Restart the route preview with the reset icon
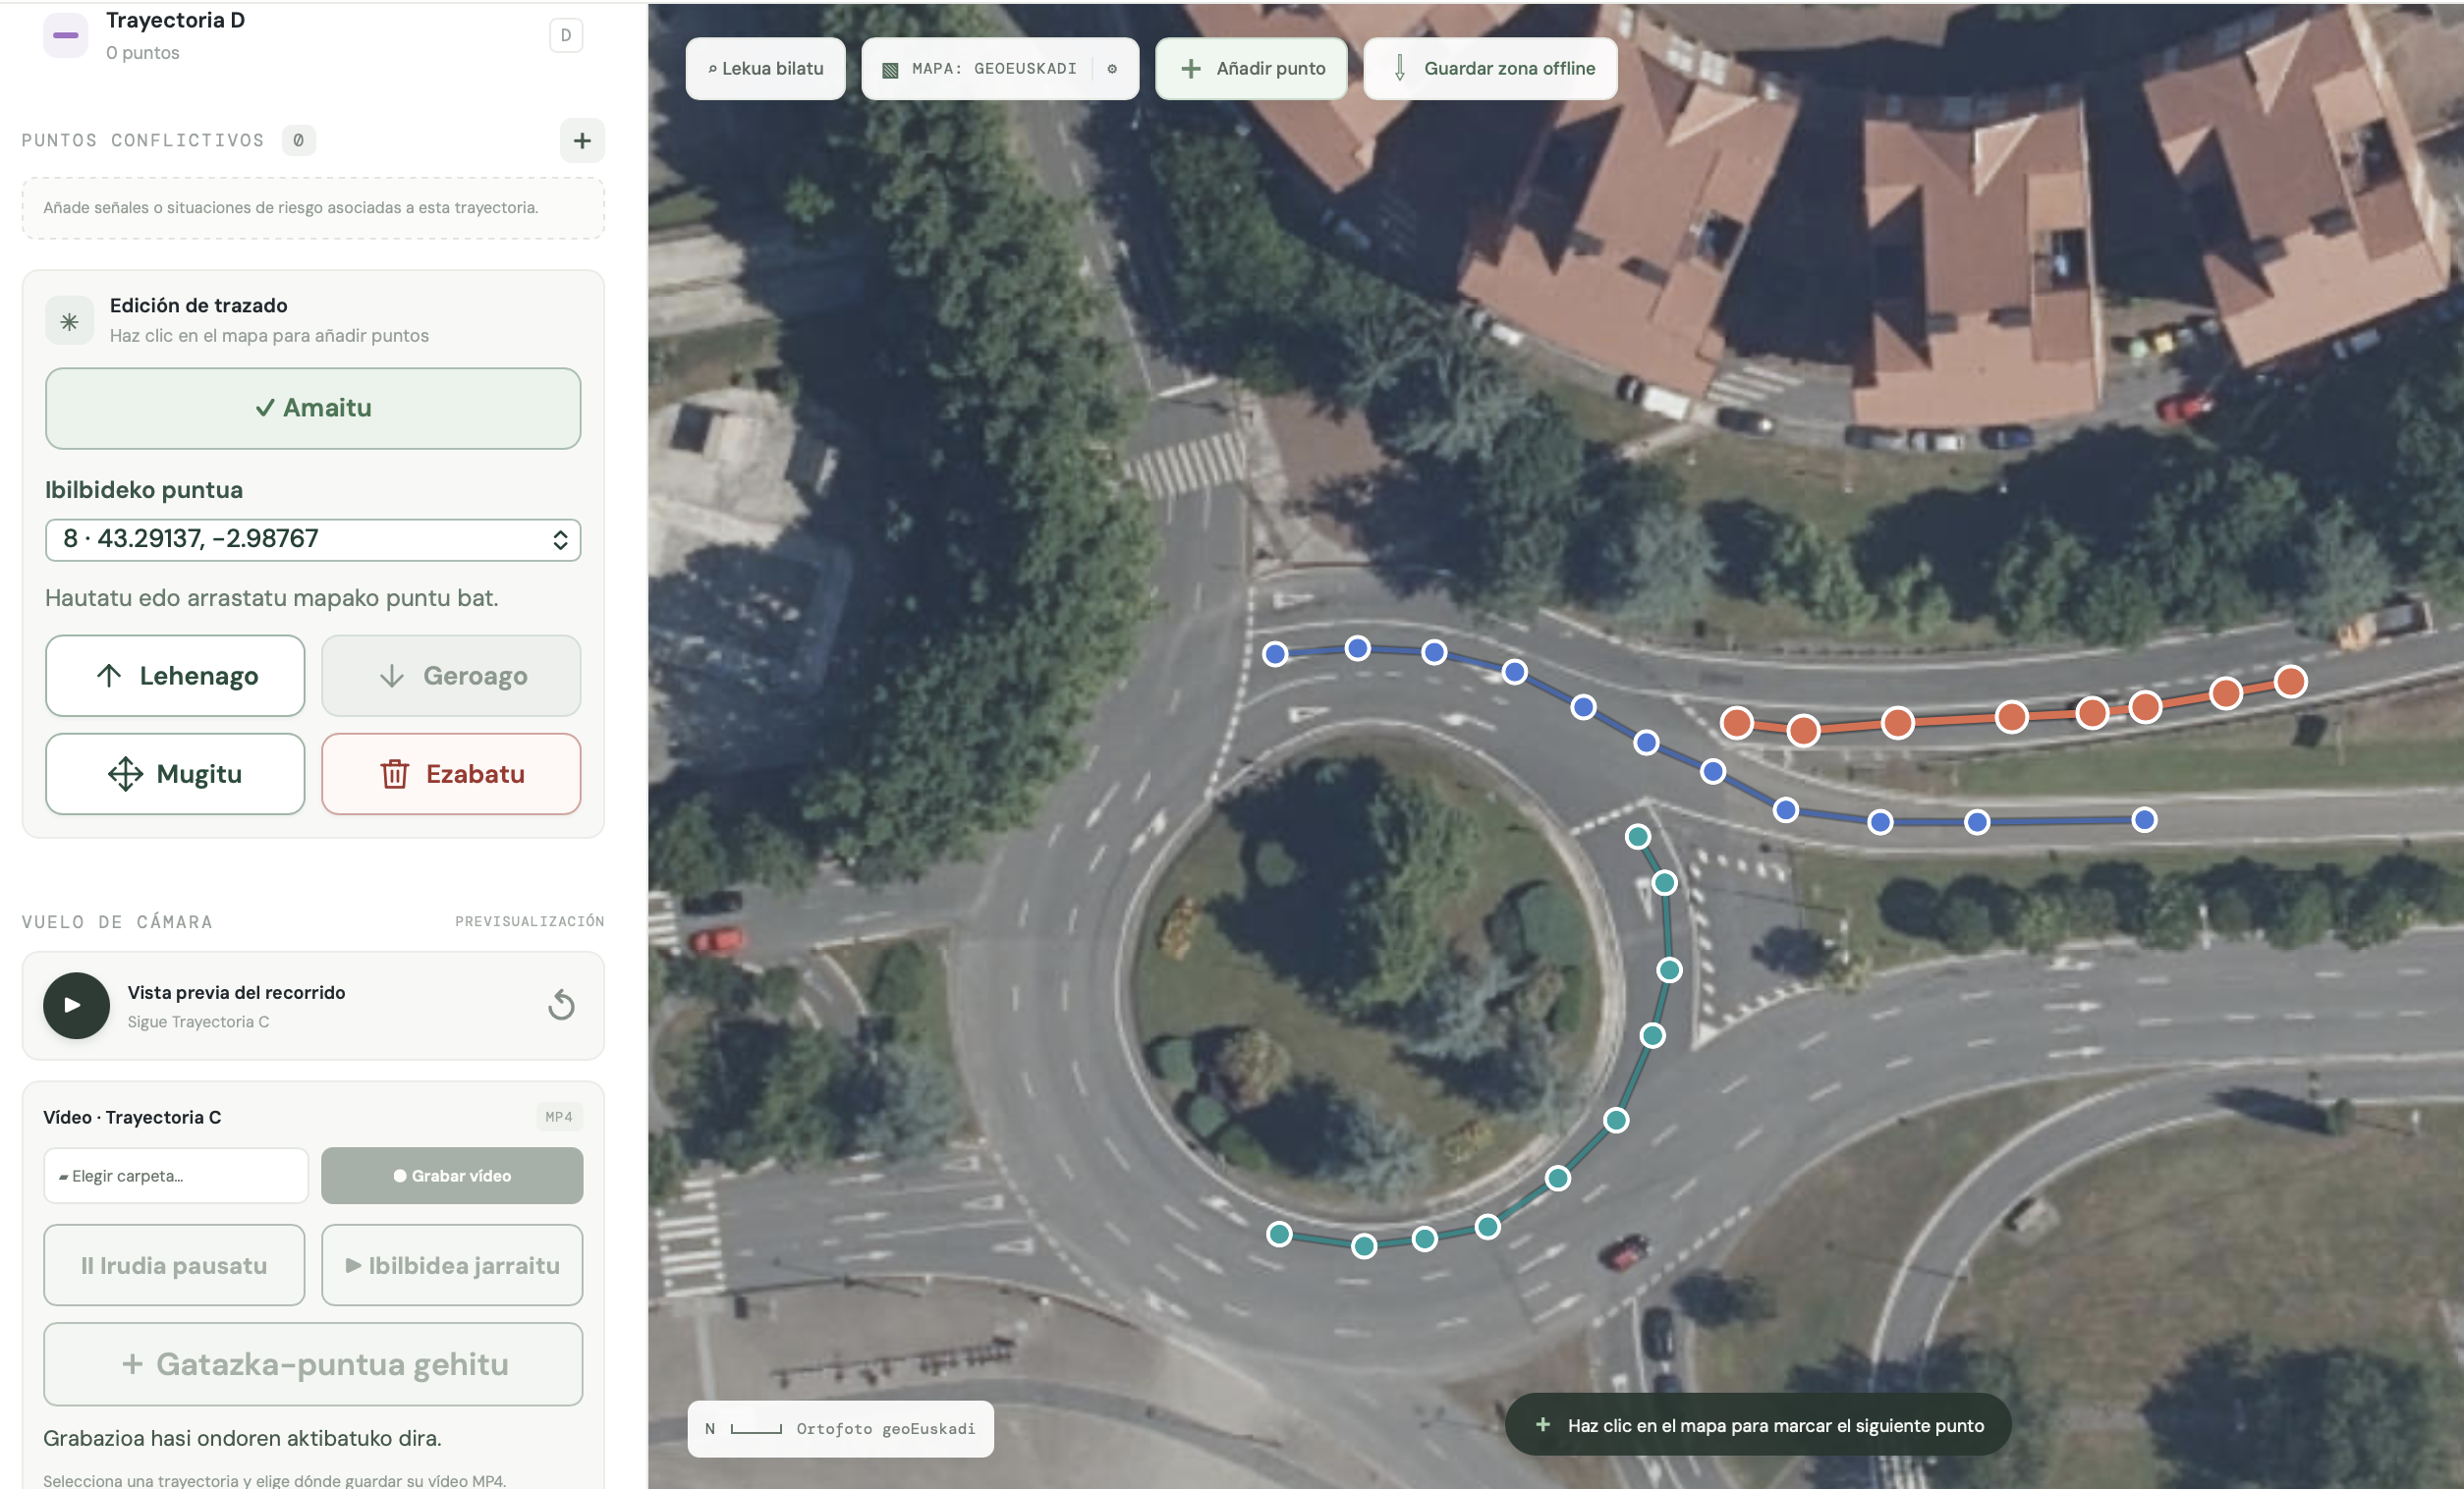The height and width of the screenshot is (1489, 2464). click(562, 1005)
